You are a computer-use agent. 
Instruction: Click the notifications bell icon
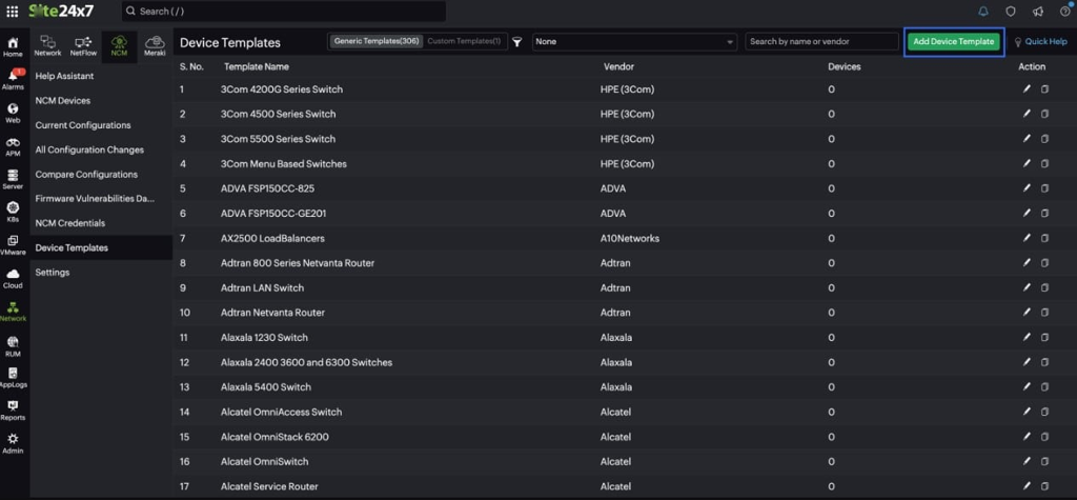click(983, 11)
